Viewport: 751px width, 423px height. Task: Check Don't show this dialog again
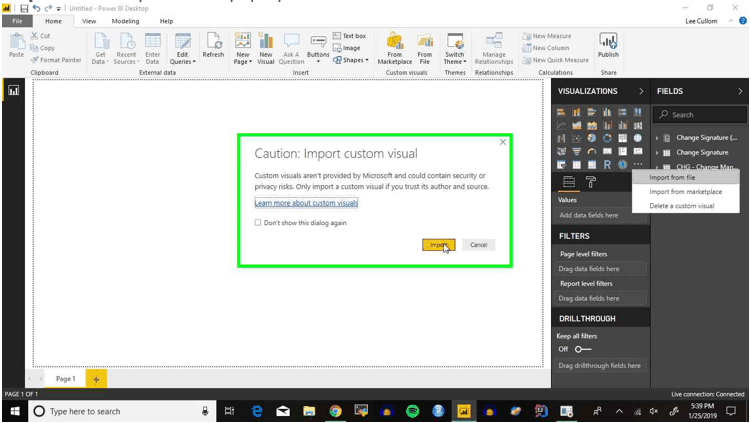[x=258, y=223]
